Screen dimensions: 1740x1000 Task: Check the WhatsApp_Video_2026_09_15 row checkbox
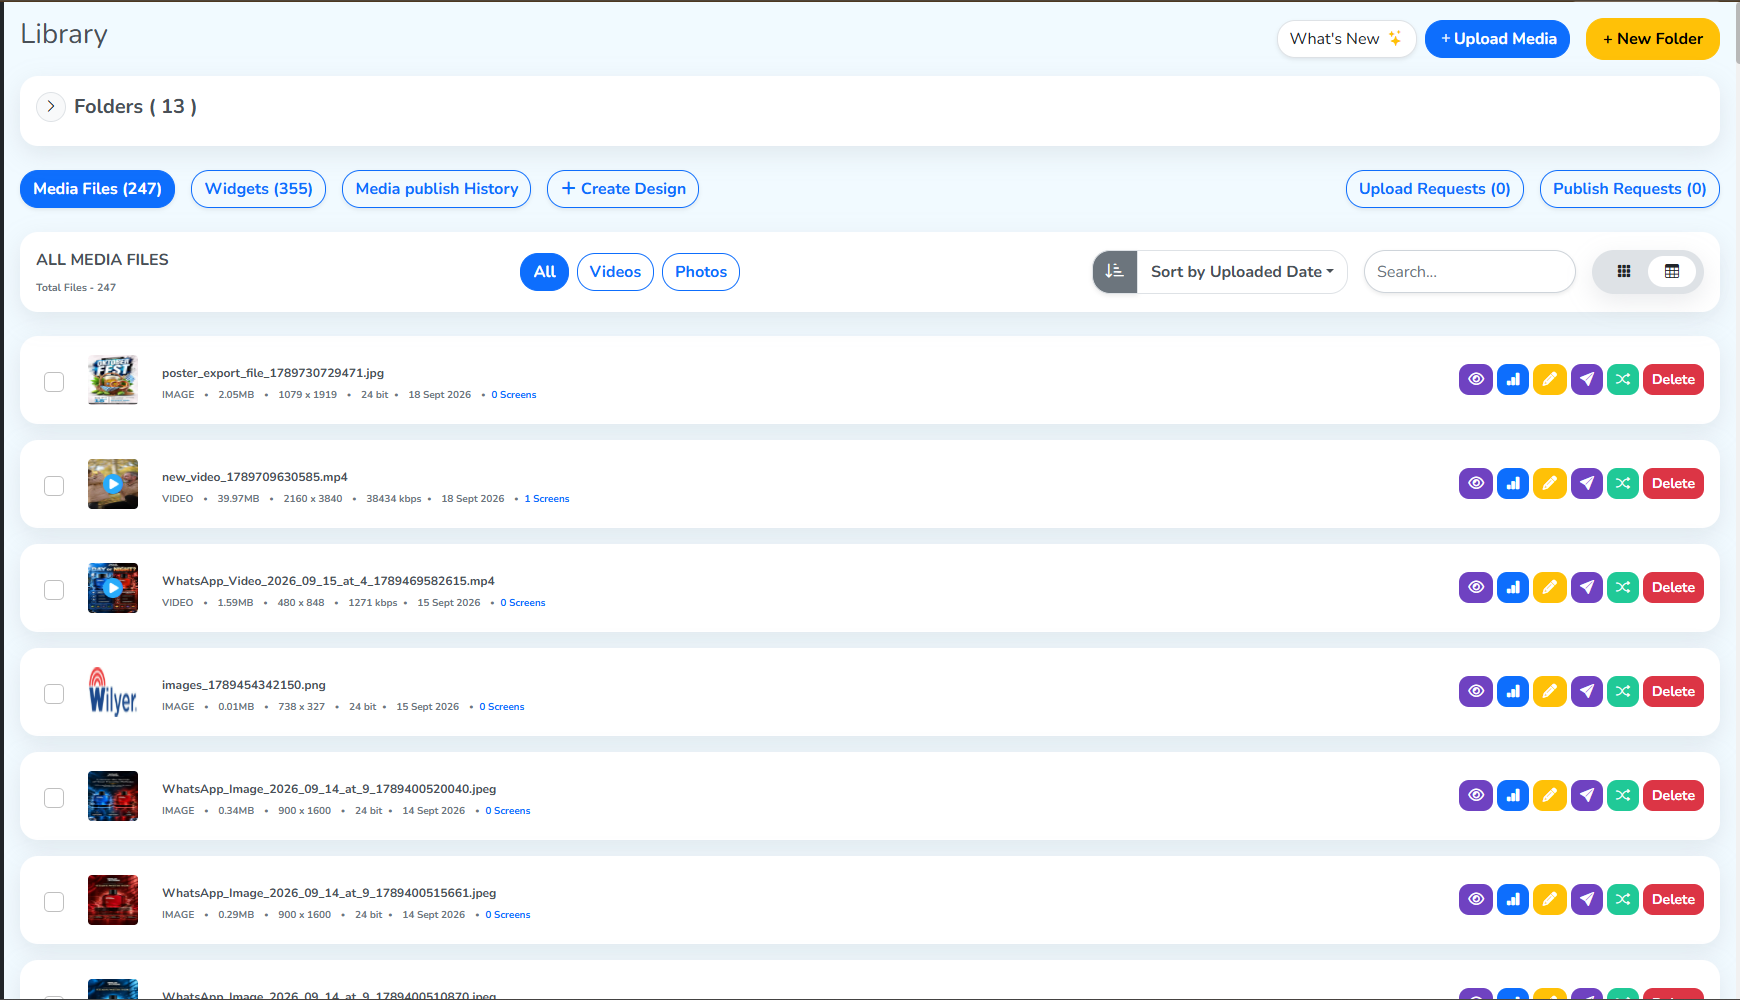tap(54, 590)
